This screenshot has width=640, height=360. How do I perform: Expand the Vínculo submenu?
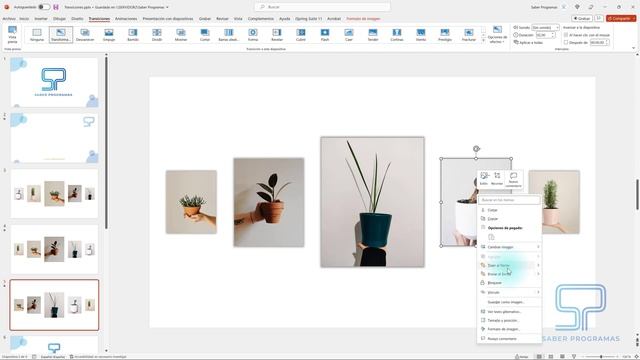click(x=510, y=292)
